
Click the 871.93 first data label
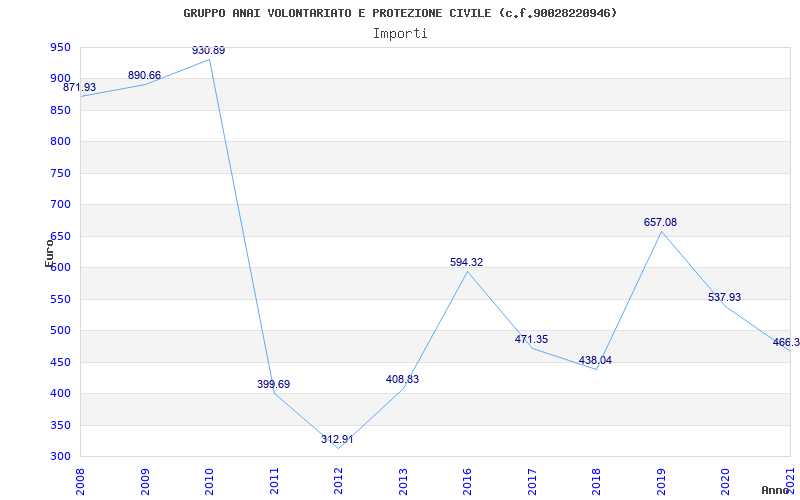point(80,88)
